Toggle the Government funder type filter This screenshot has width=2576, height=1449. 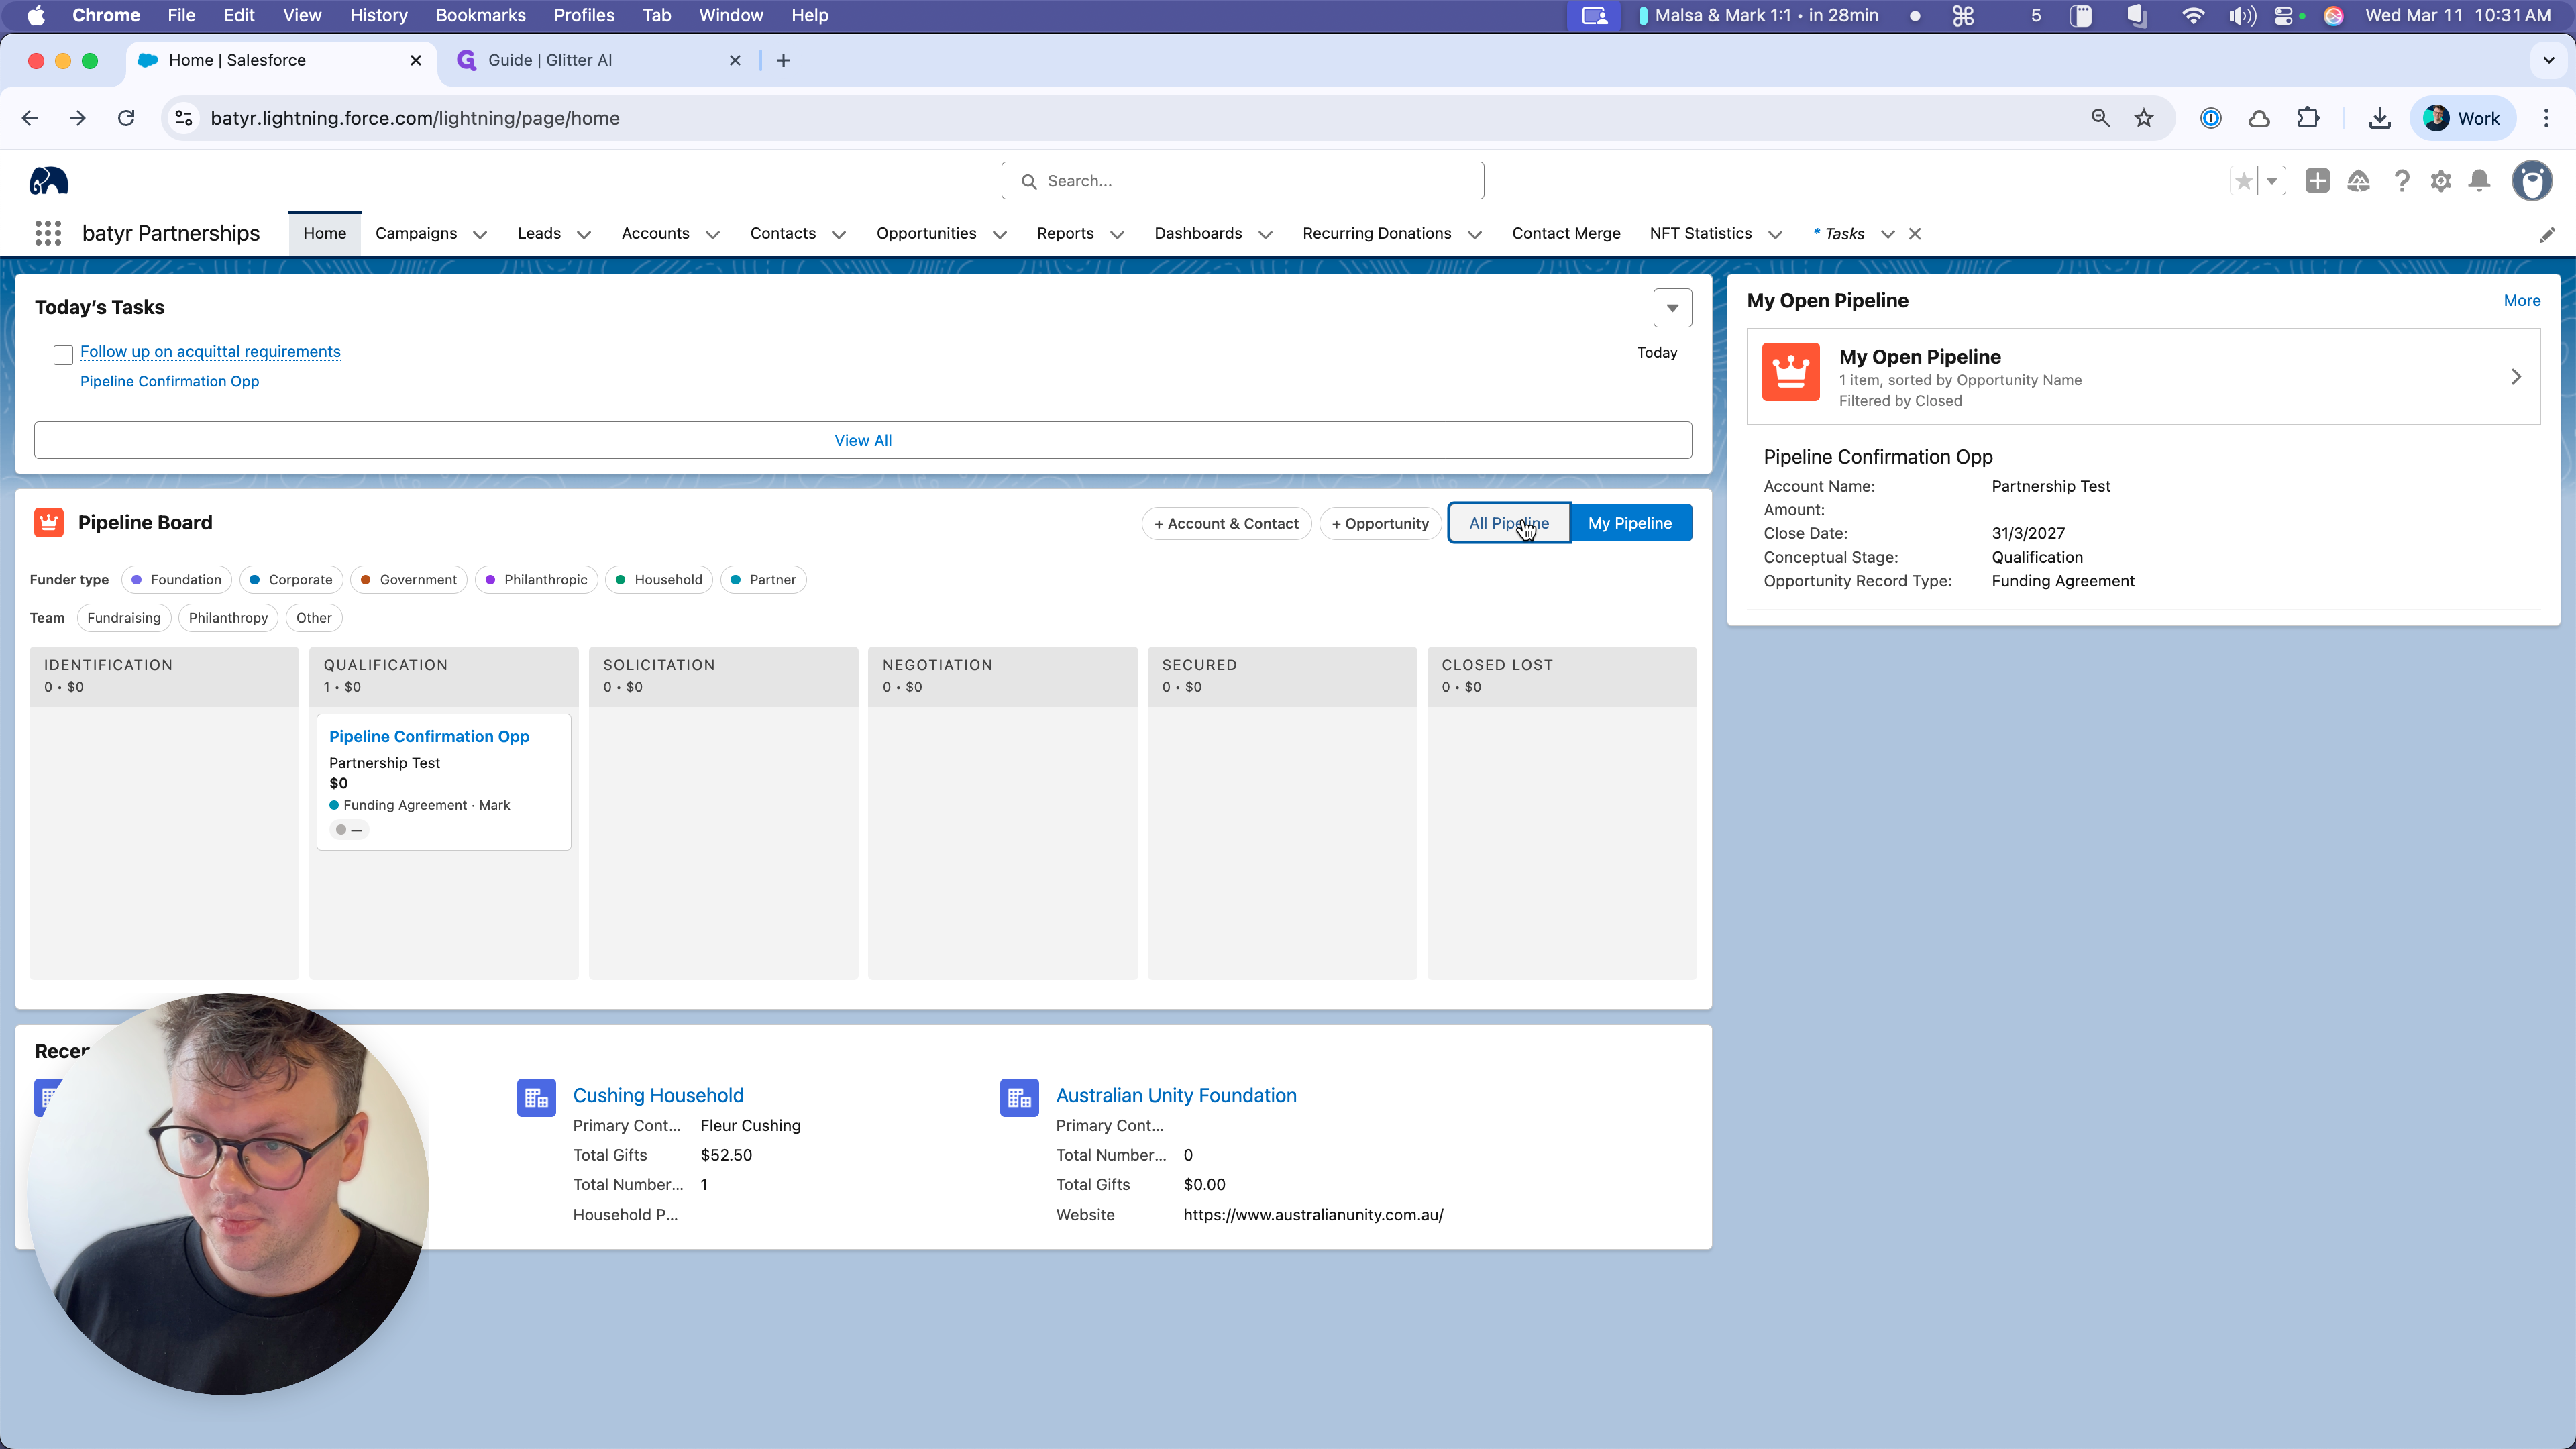tap(409, 580)
